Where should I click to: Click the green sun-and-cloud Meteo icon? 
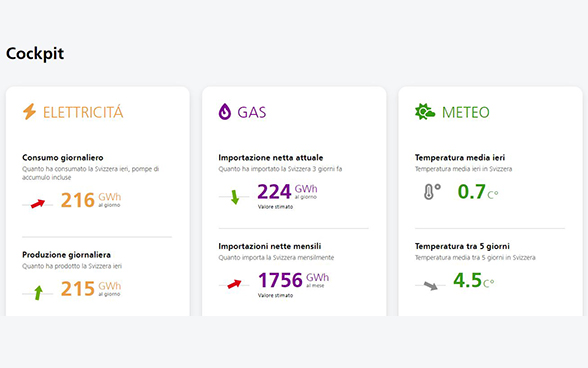coord(425,112)
